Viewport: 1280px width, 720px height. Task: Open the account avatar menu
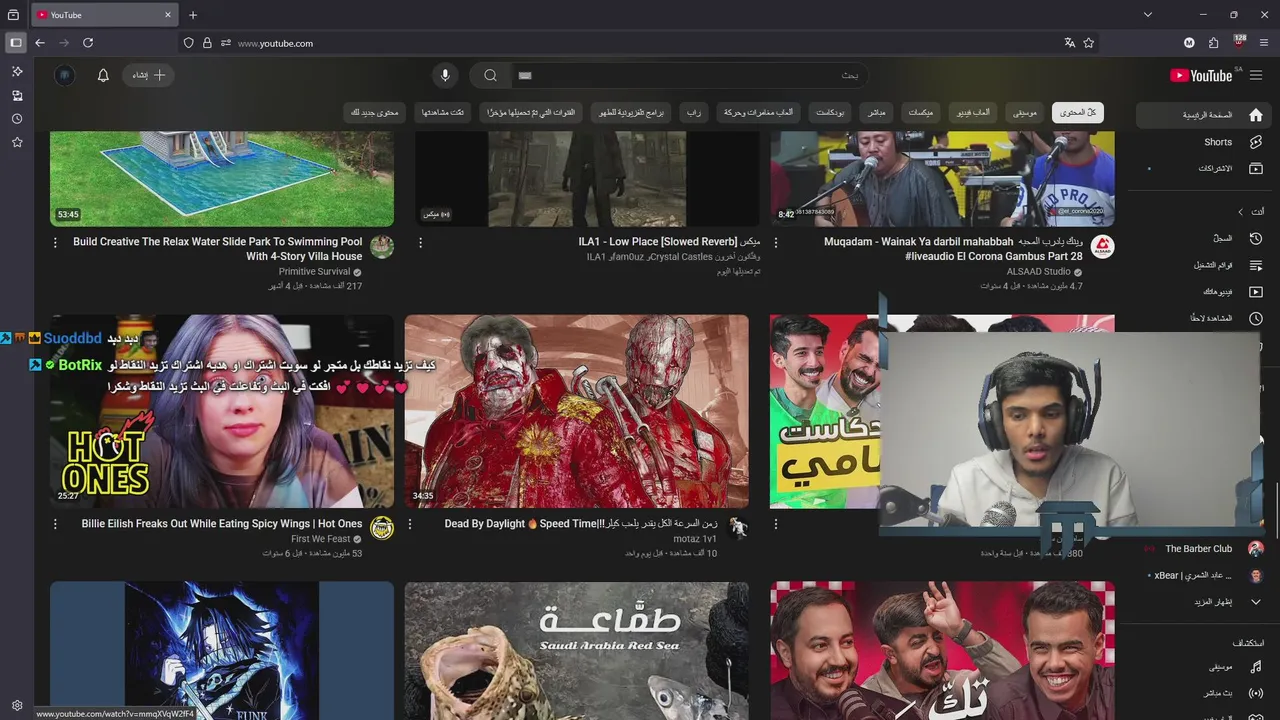tap(64, 75)
